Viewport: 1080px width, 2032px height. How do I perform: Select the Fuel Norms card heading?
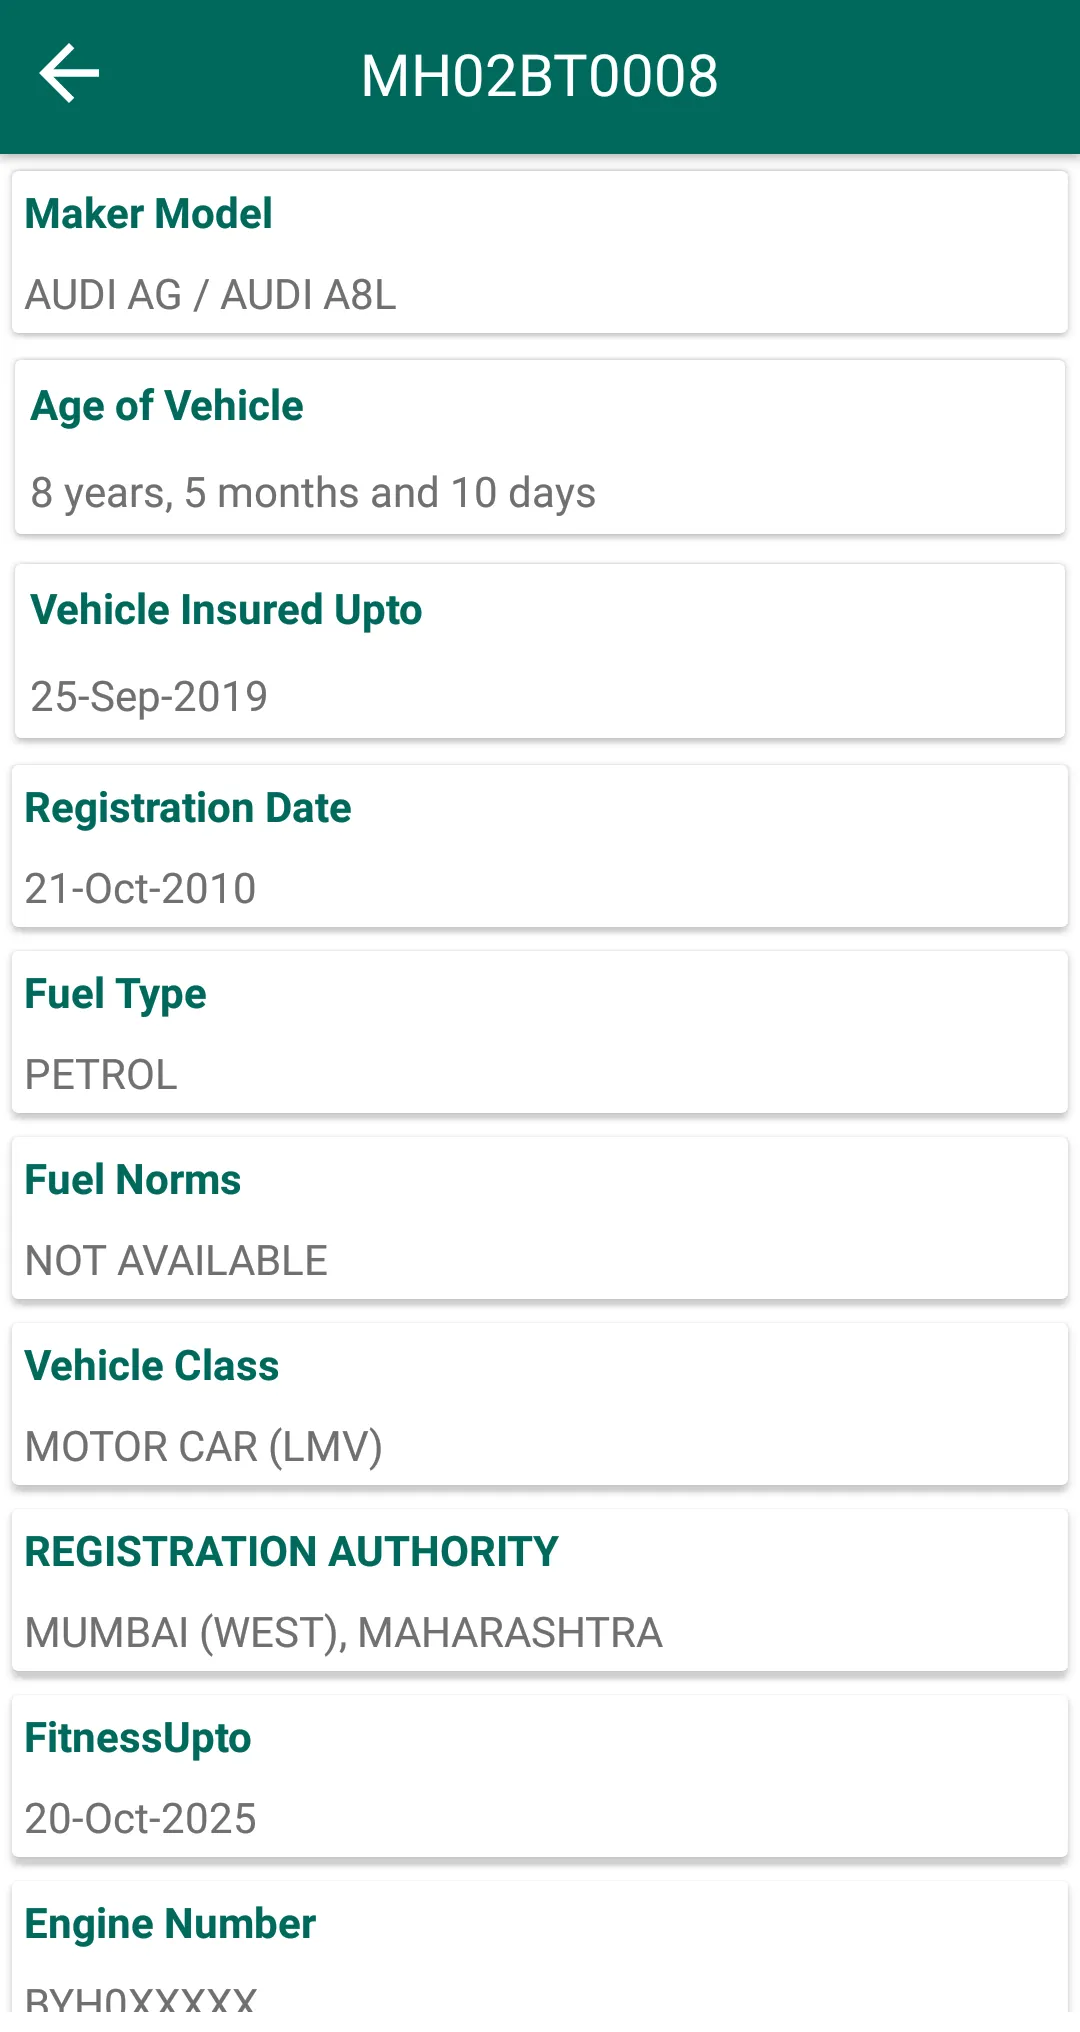[133, 1180]
